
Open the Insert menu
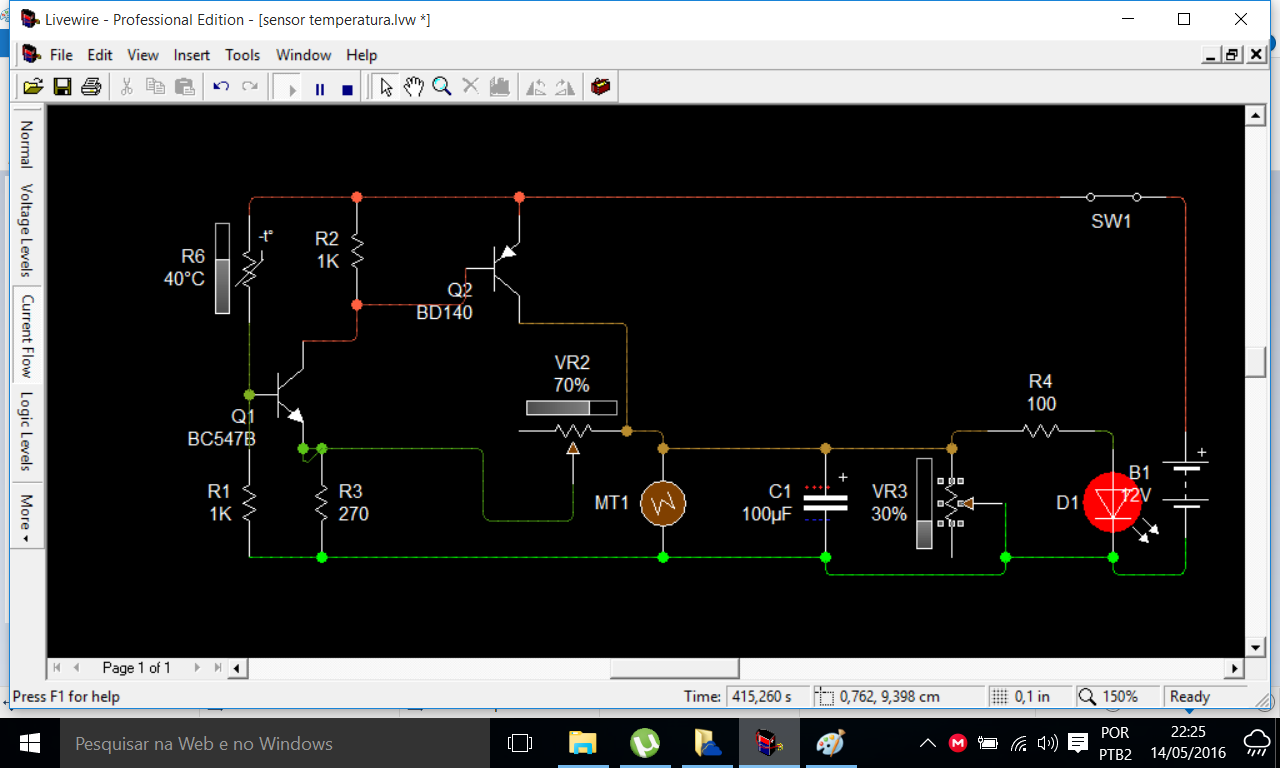click(192, 55)
